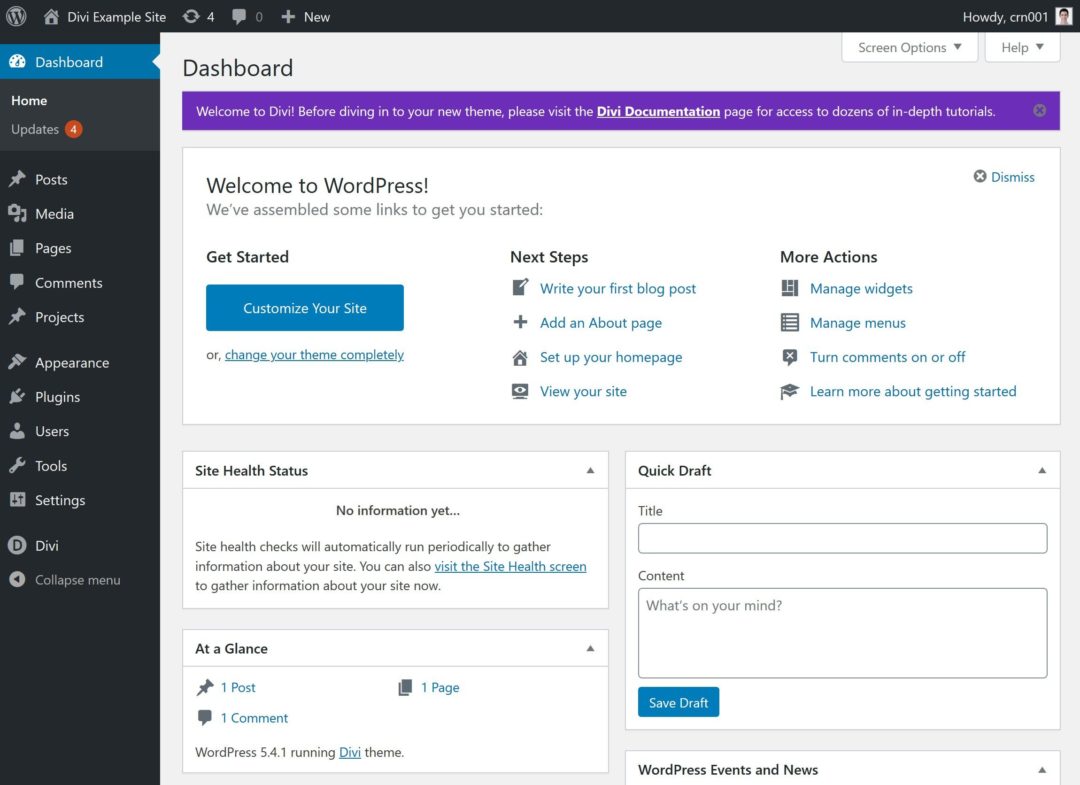The width and height of the screenshot is (1080, 785).
Task: Collapse the At a Glance panel
Action: 590,648
